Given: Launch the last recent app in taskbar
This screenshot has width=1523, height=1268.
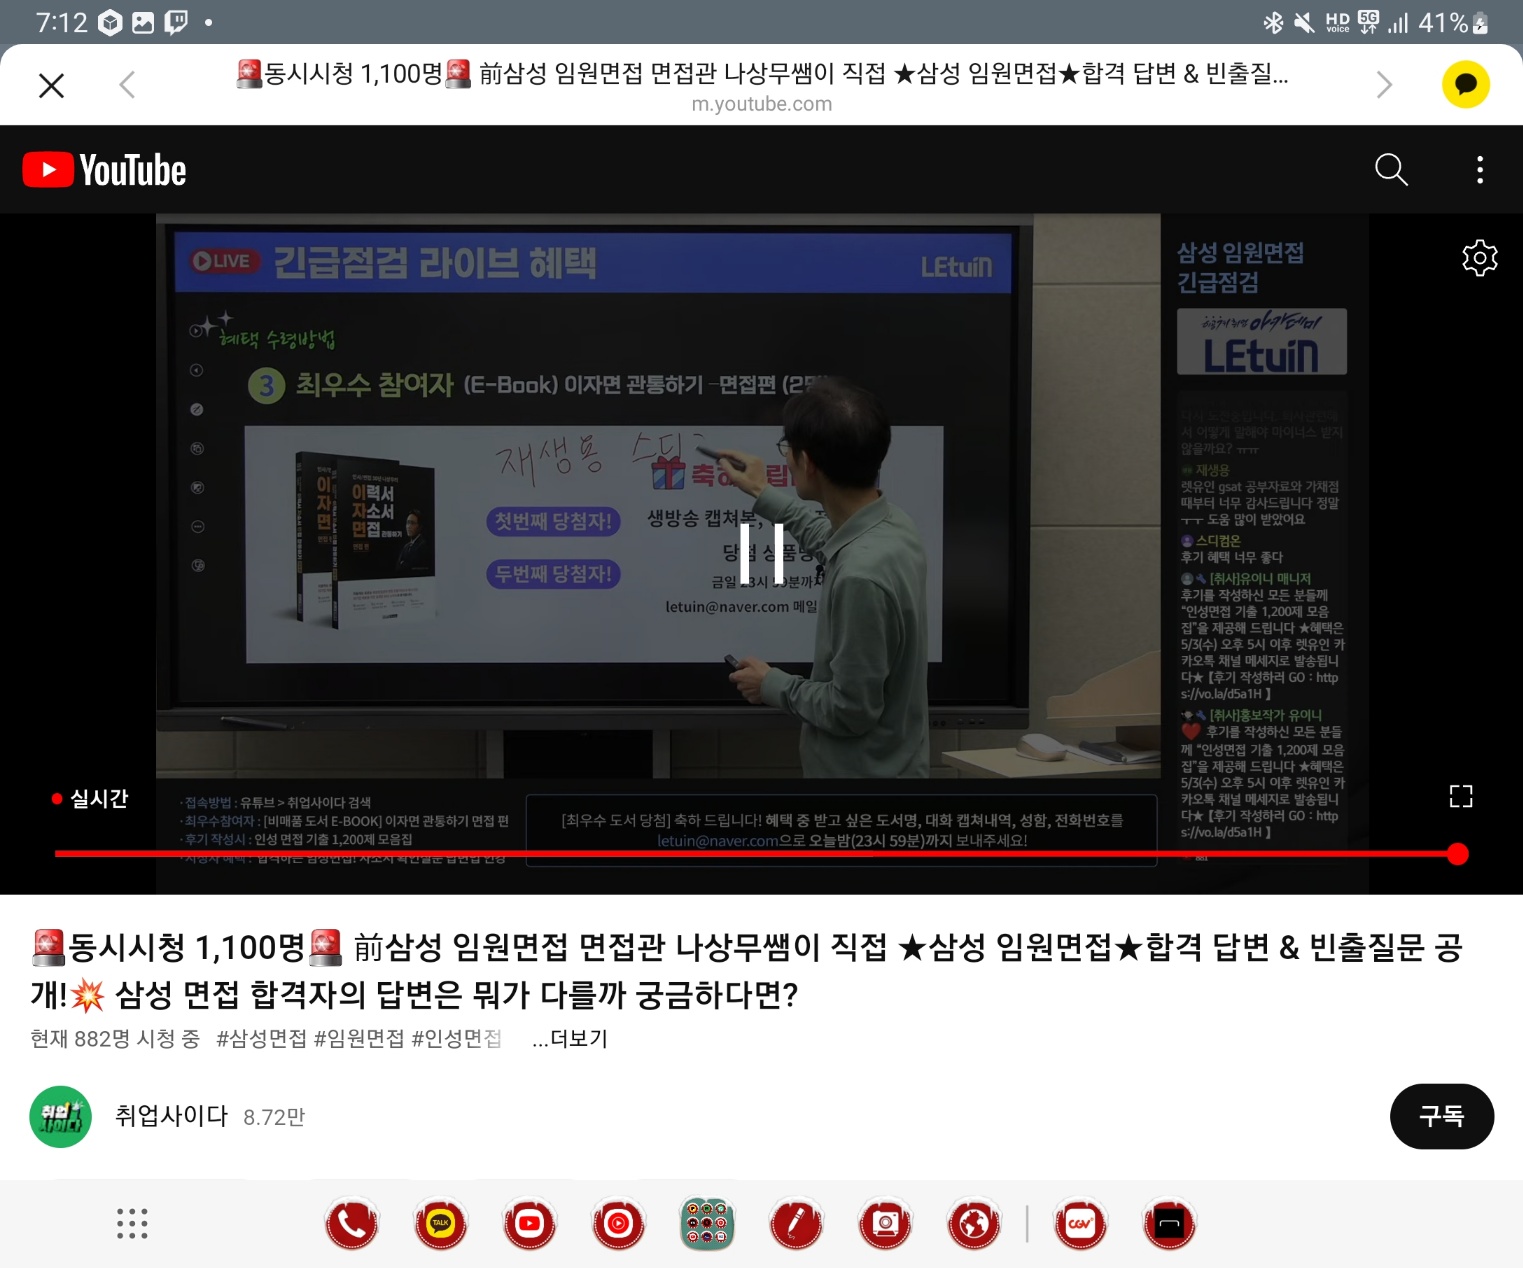Looking at the screenshot, I should [x=1169, y=1224].
